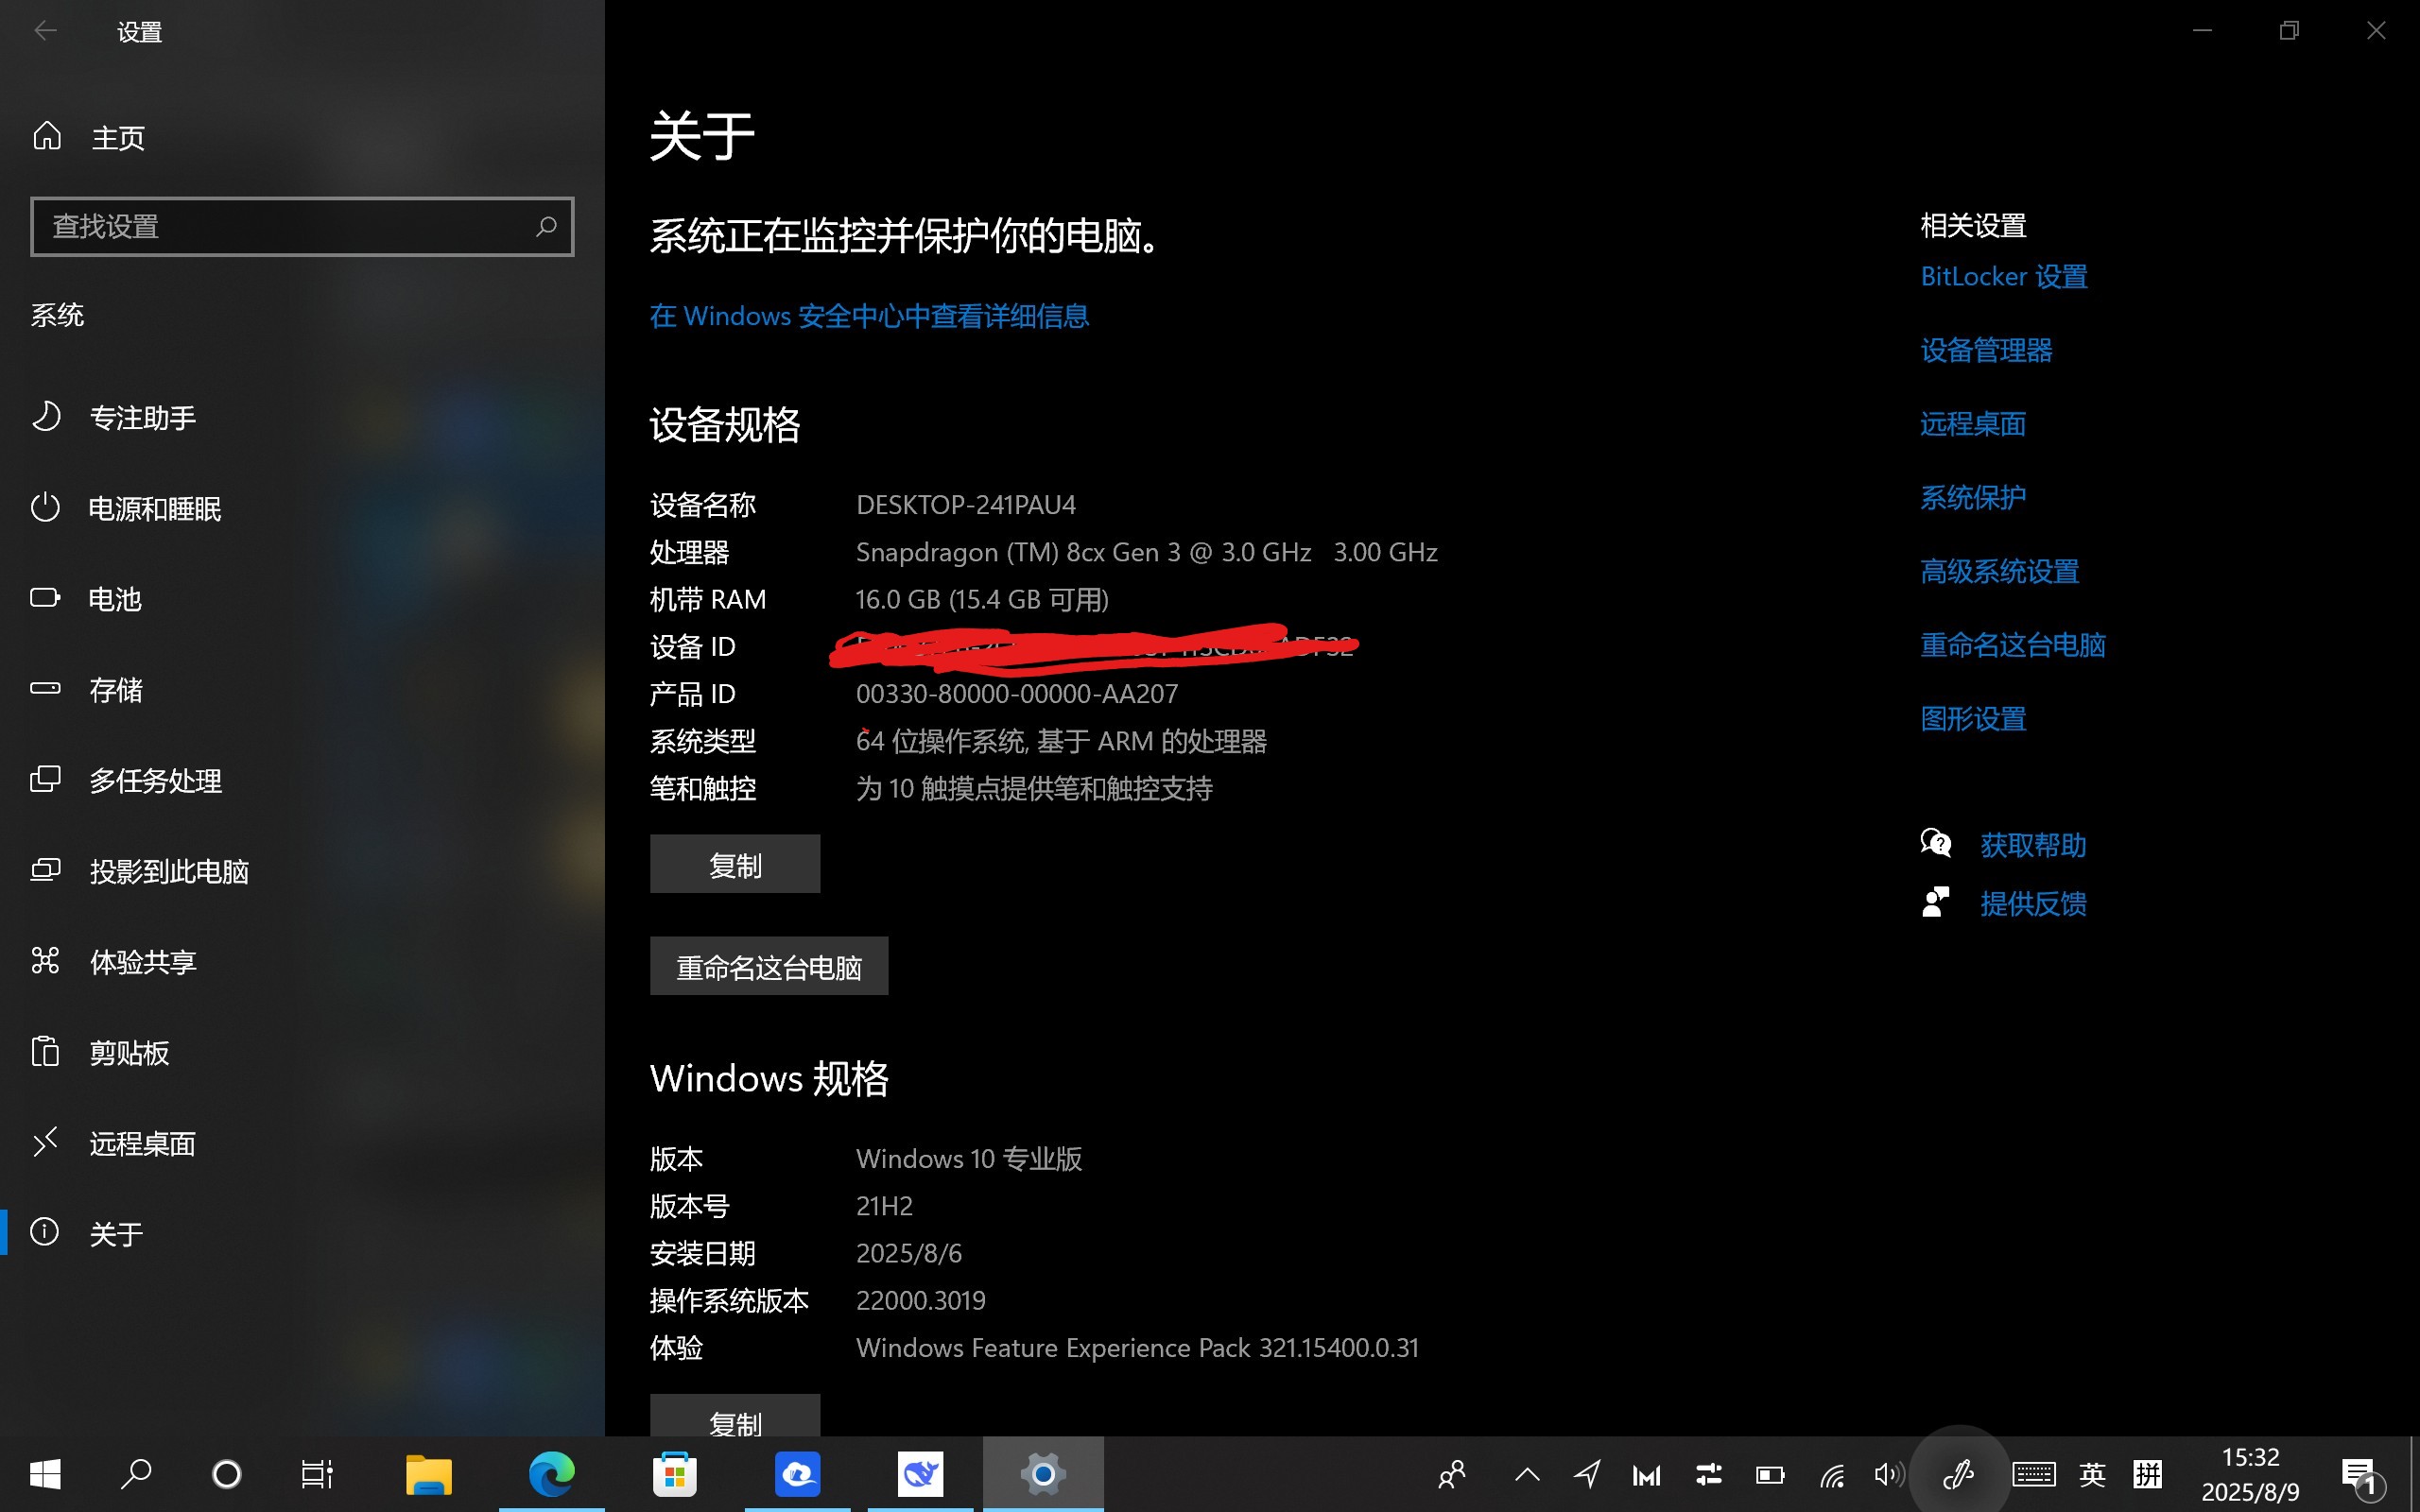Show hidden tray icons chevron
Screen dimensions: 2420x1512
[1527, 1475]
